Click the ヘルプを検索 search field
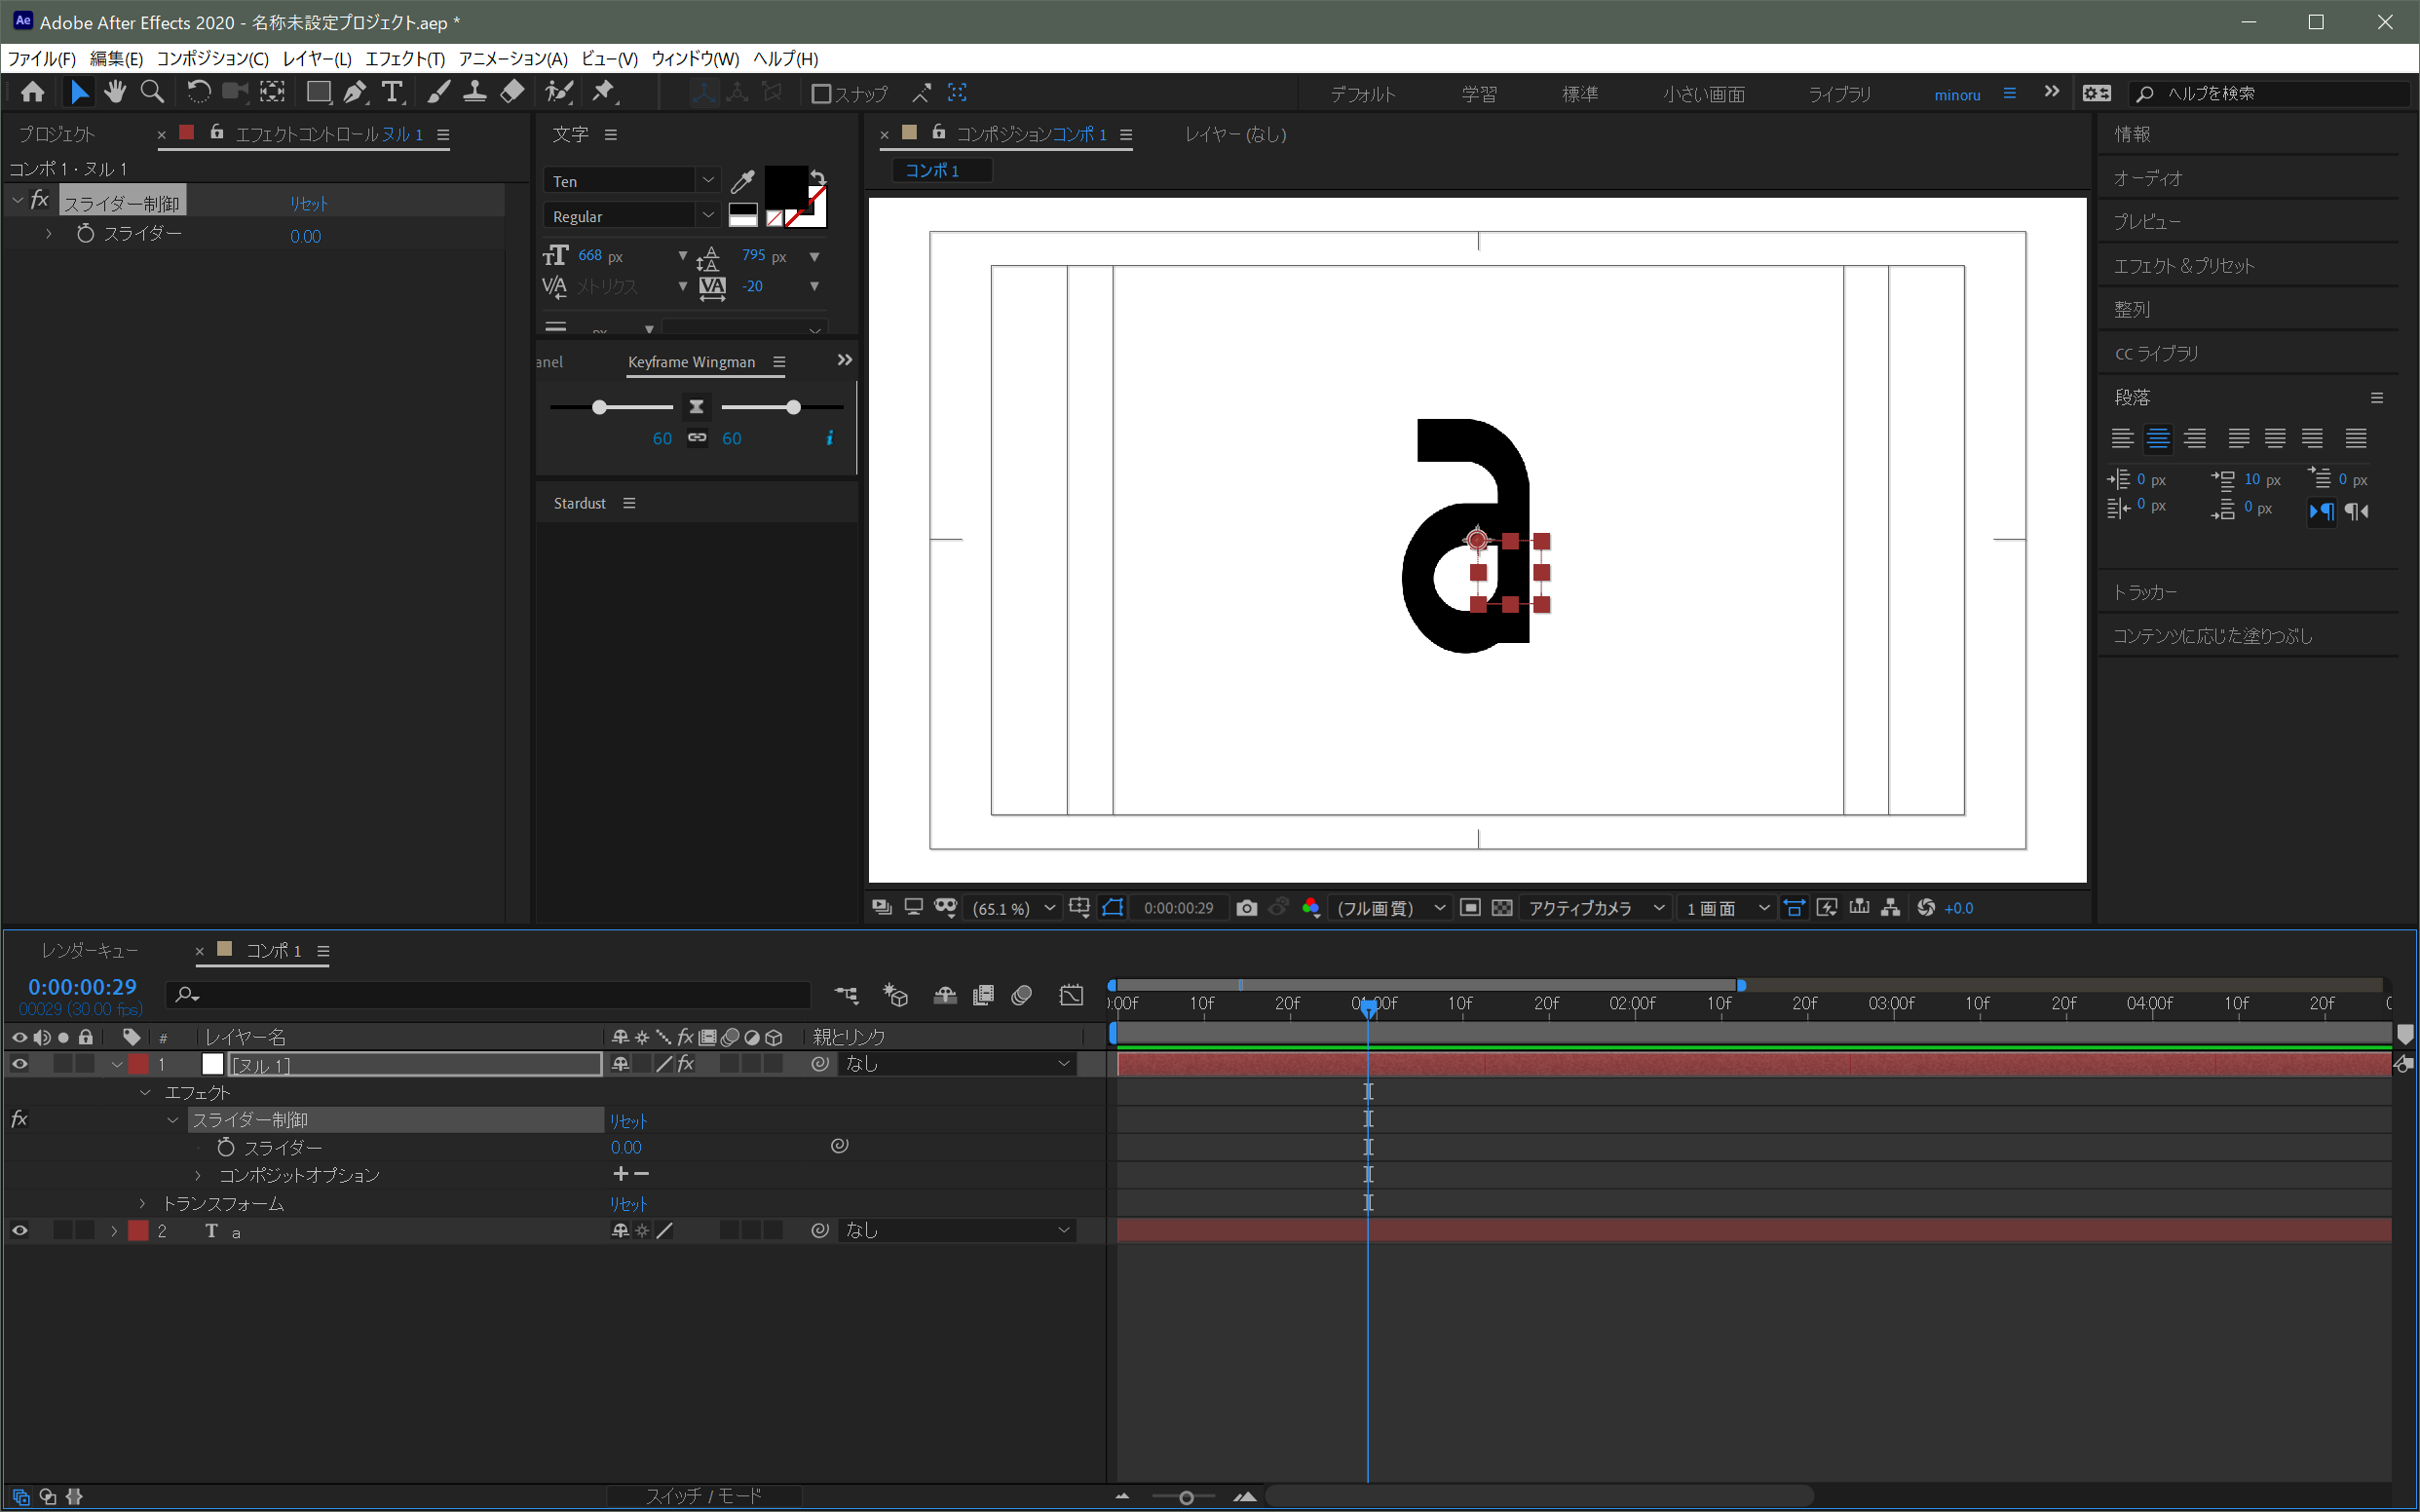This screenshot has width=2420, height=1512. coord(2270,94)
